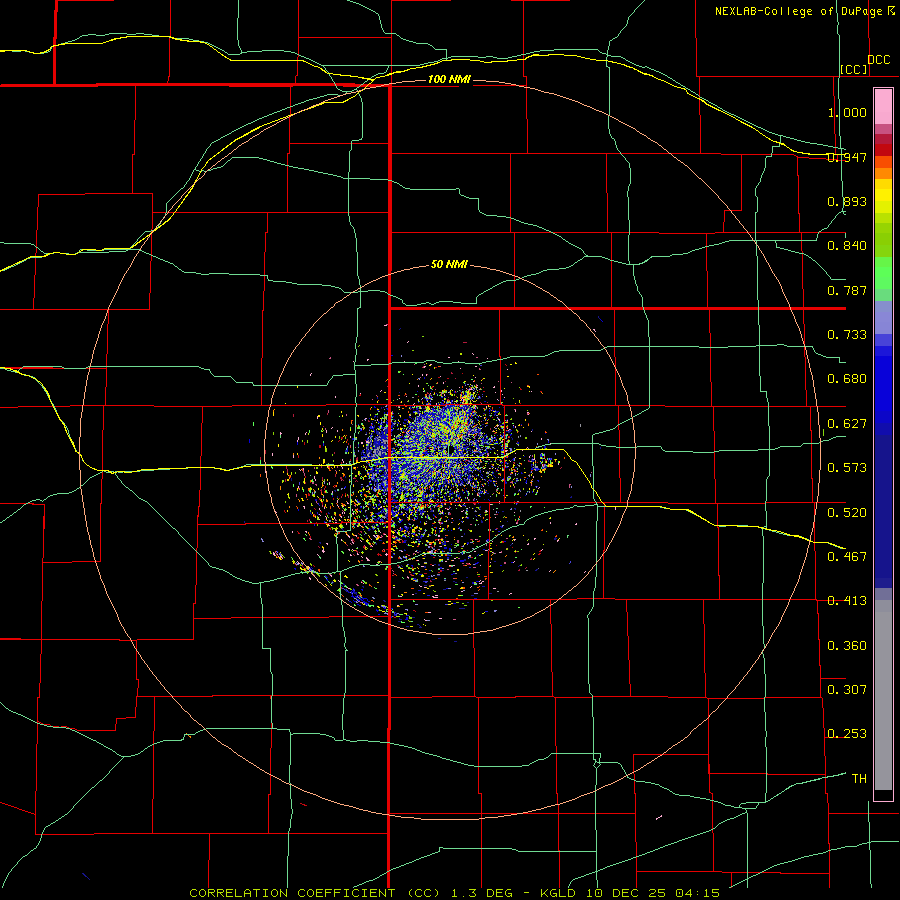Pick the pink segment of the color bar
900x900 pixels.
coord(883,107)
